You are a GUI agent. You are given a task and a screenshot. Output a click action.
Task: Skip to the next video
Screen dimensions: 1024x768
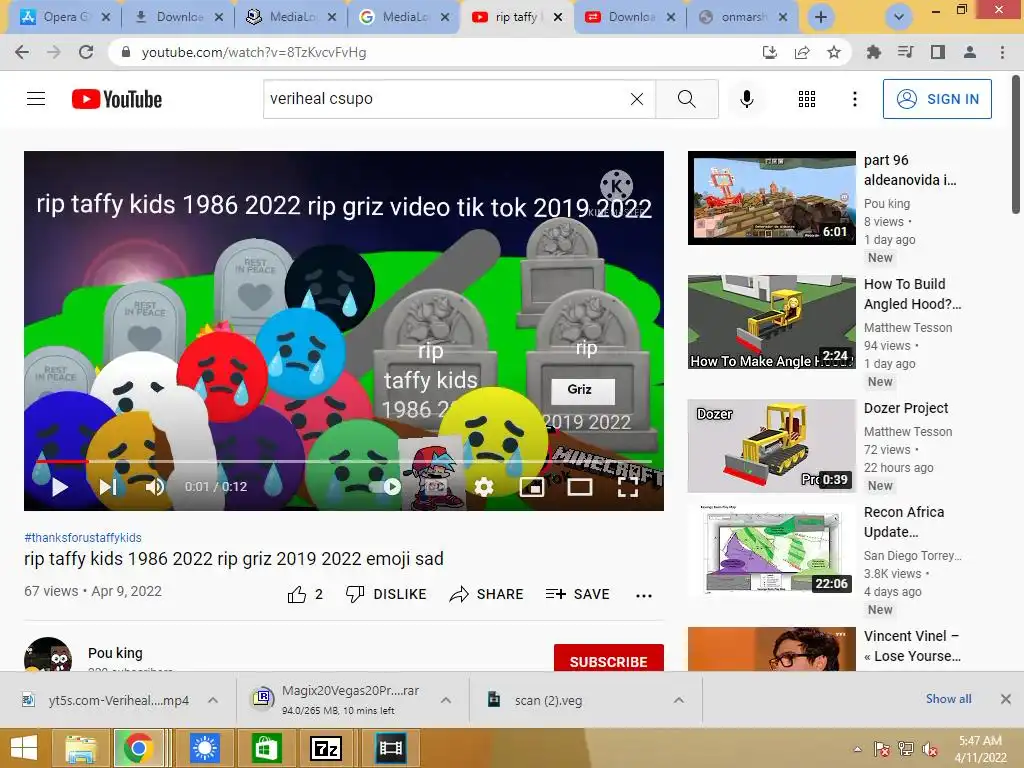[x=108, y=487]
